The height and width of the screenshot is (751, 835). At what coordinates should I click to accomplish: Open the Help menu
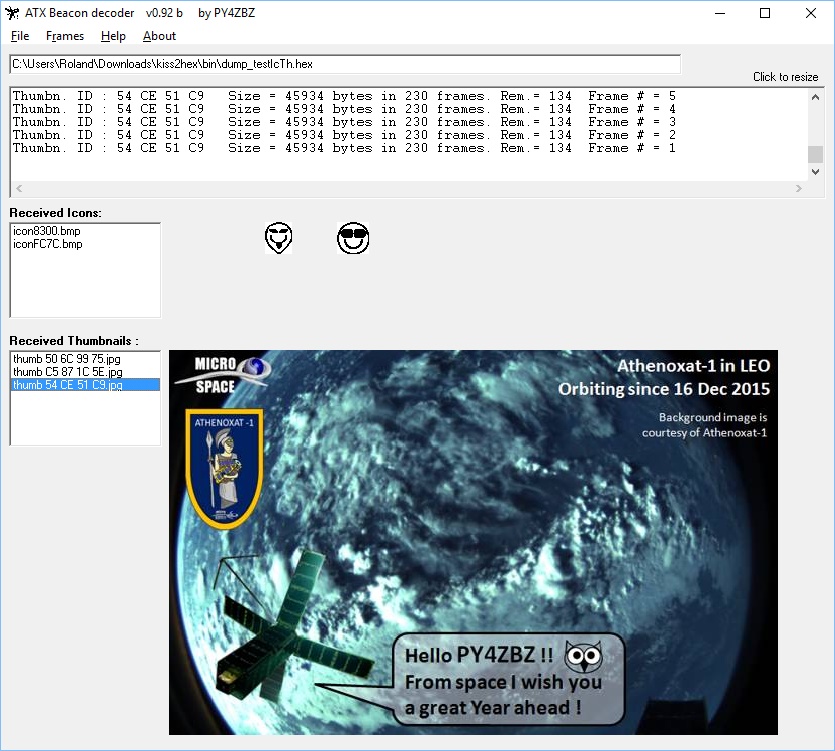pyautogui.click(x=113, y=36)
